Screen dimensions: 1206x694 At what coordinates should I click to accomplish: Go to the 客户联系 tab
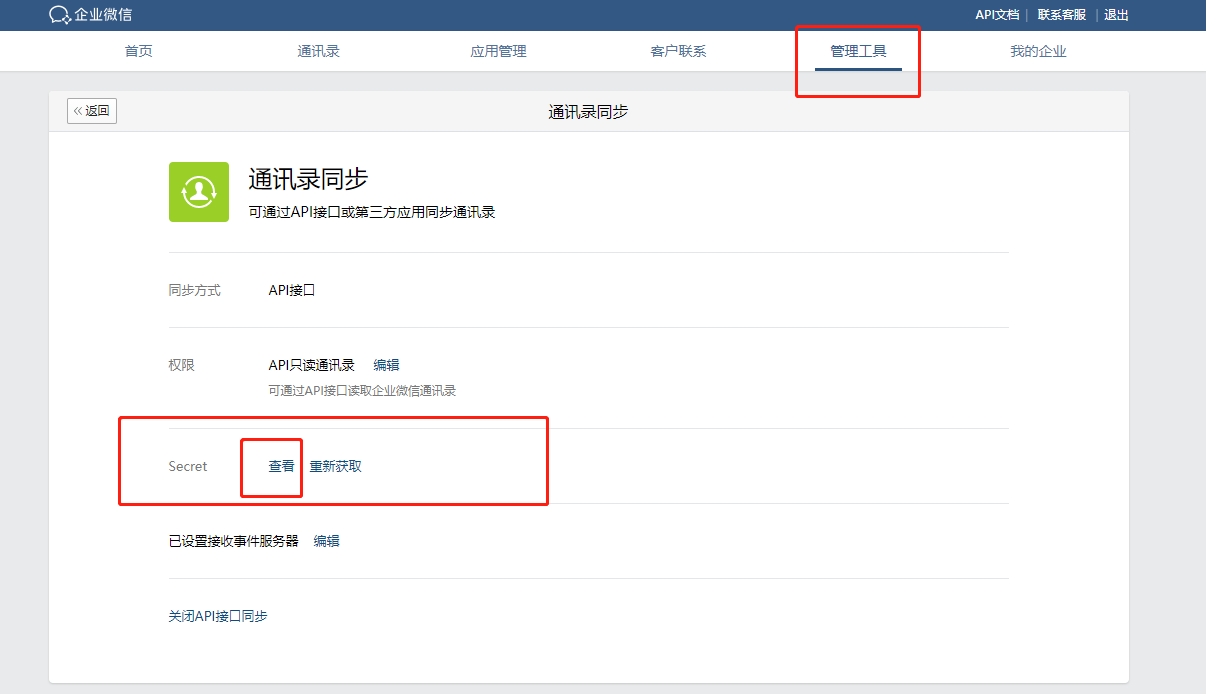tap(678, 51)
